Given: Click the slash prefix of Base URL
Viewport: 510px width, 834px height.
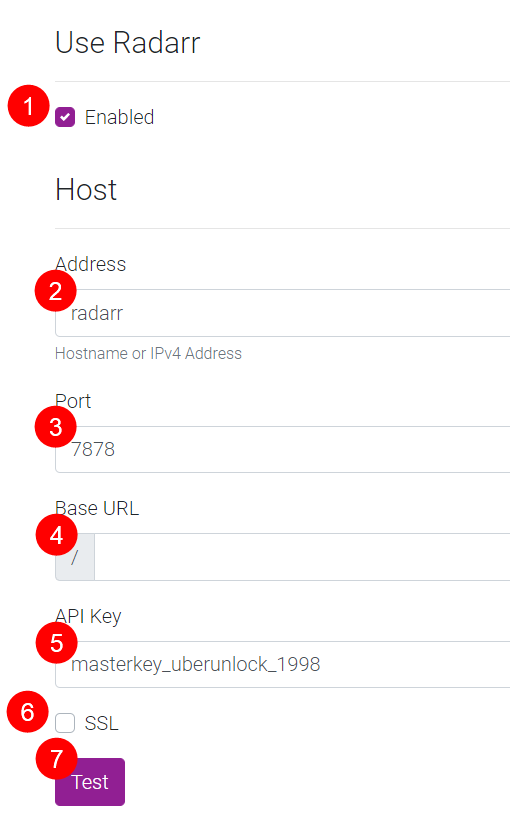Looking at the screenshot, I should (75, 557).
